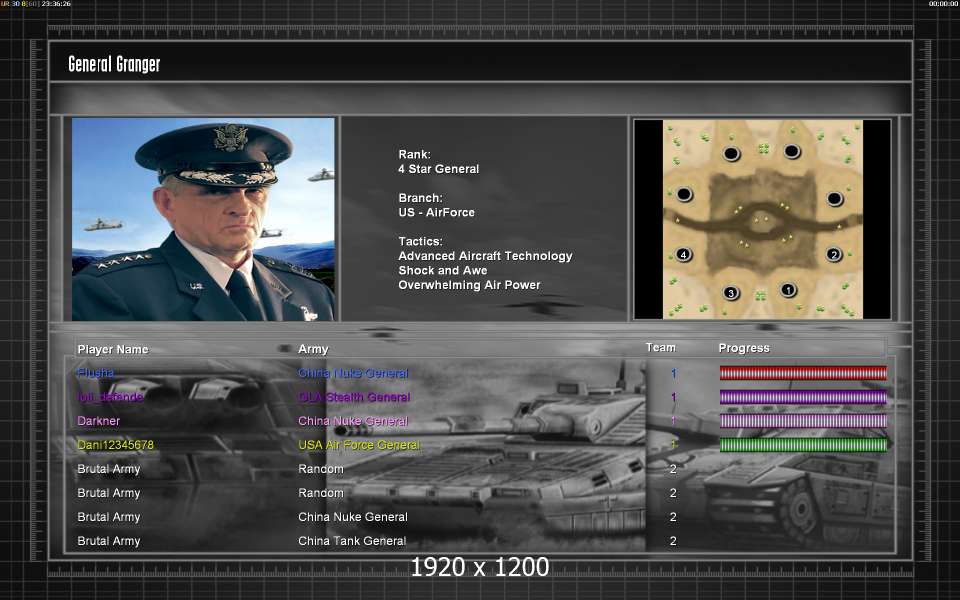Click 'GLA Stealth General' army entry
The width and height of the screenshot is (960, 600).
click(354, 397)
